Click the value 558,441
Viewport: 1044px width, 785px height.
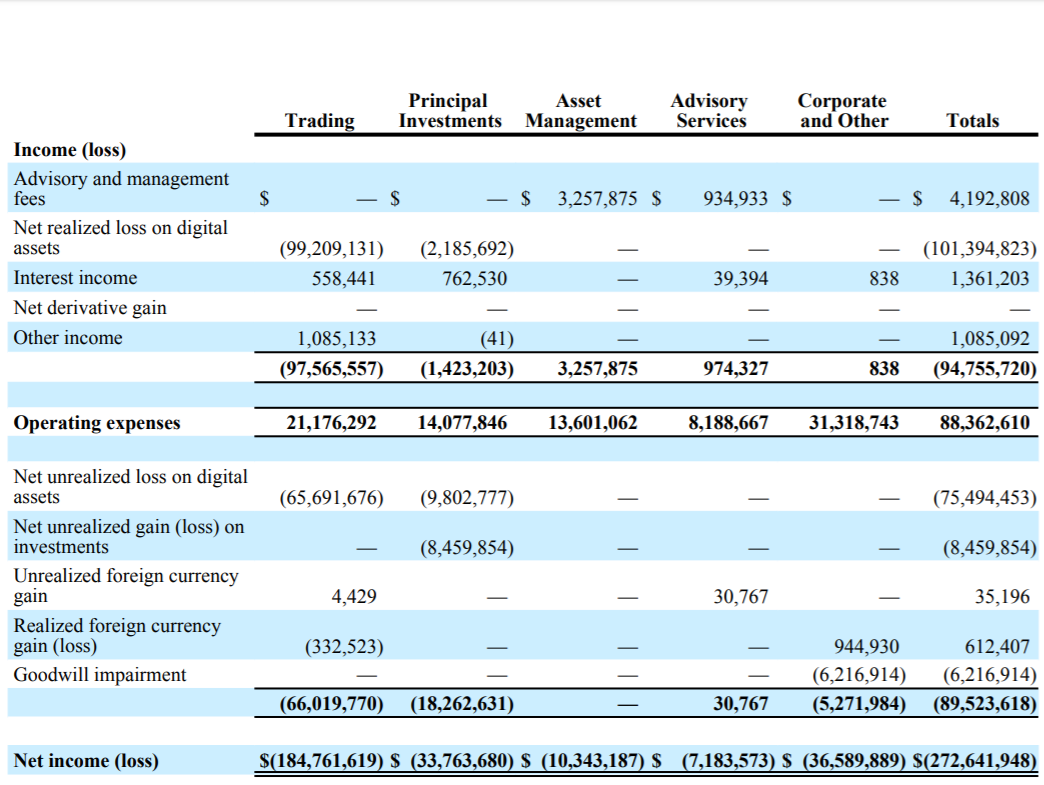coord(344,278)
